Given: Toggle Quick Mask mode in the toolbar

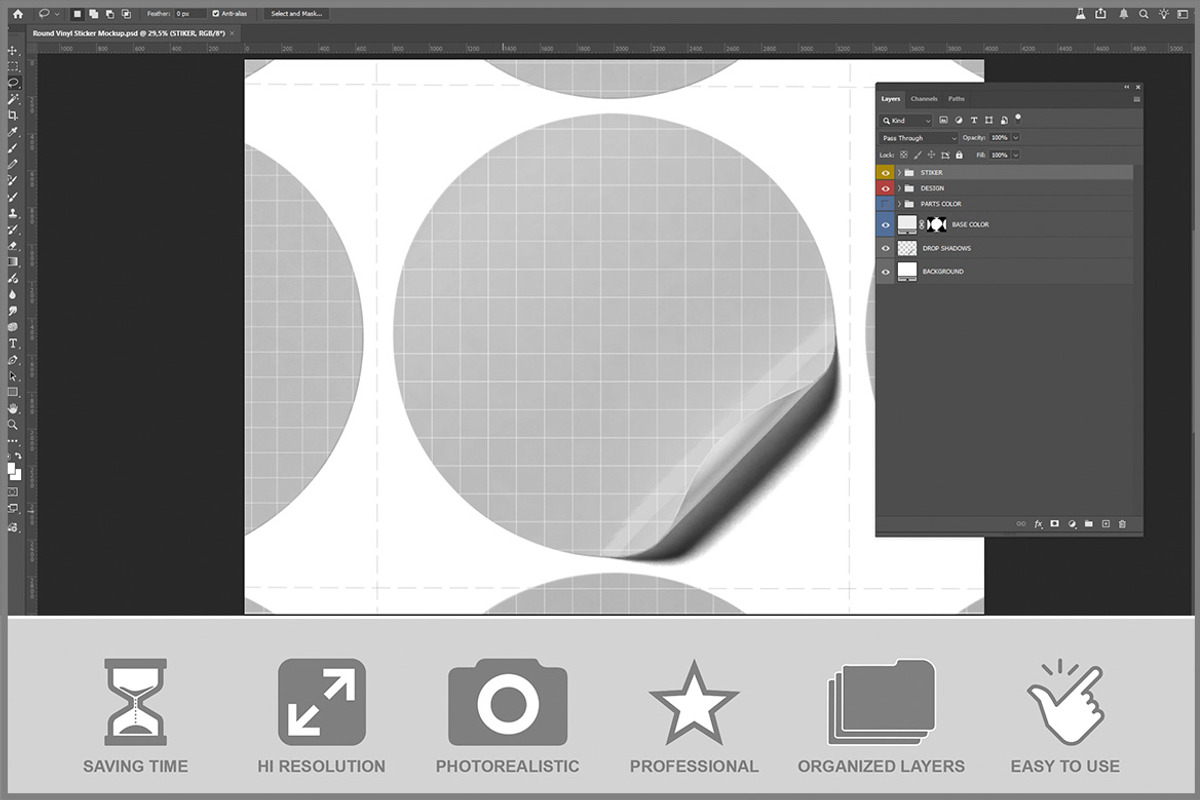Looking at the screenshot, I should click(x=13, y=492).
